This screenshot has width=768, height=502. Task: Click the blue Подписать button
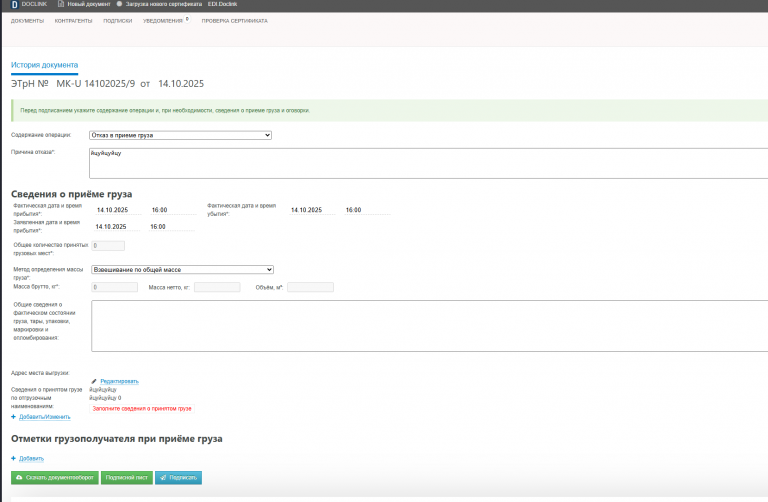coord(178,478)
